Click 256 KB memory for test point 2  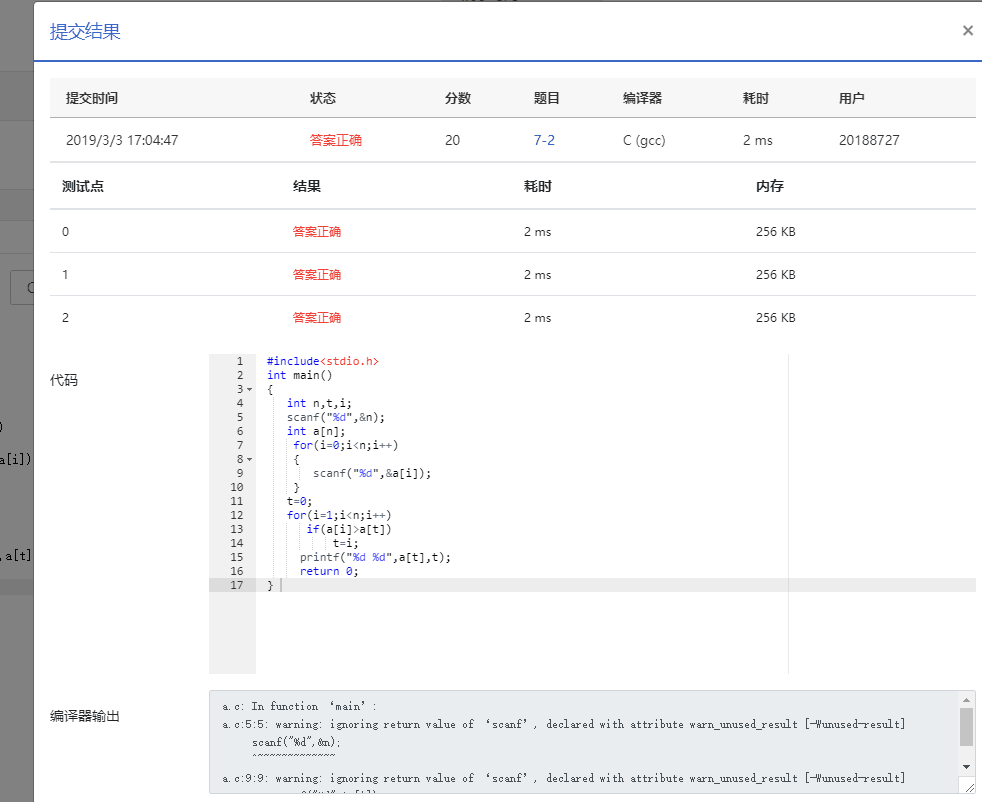click(x=775, y=318)
